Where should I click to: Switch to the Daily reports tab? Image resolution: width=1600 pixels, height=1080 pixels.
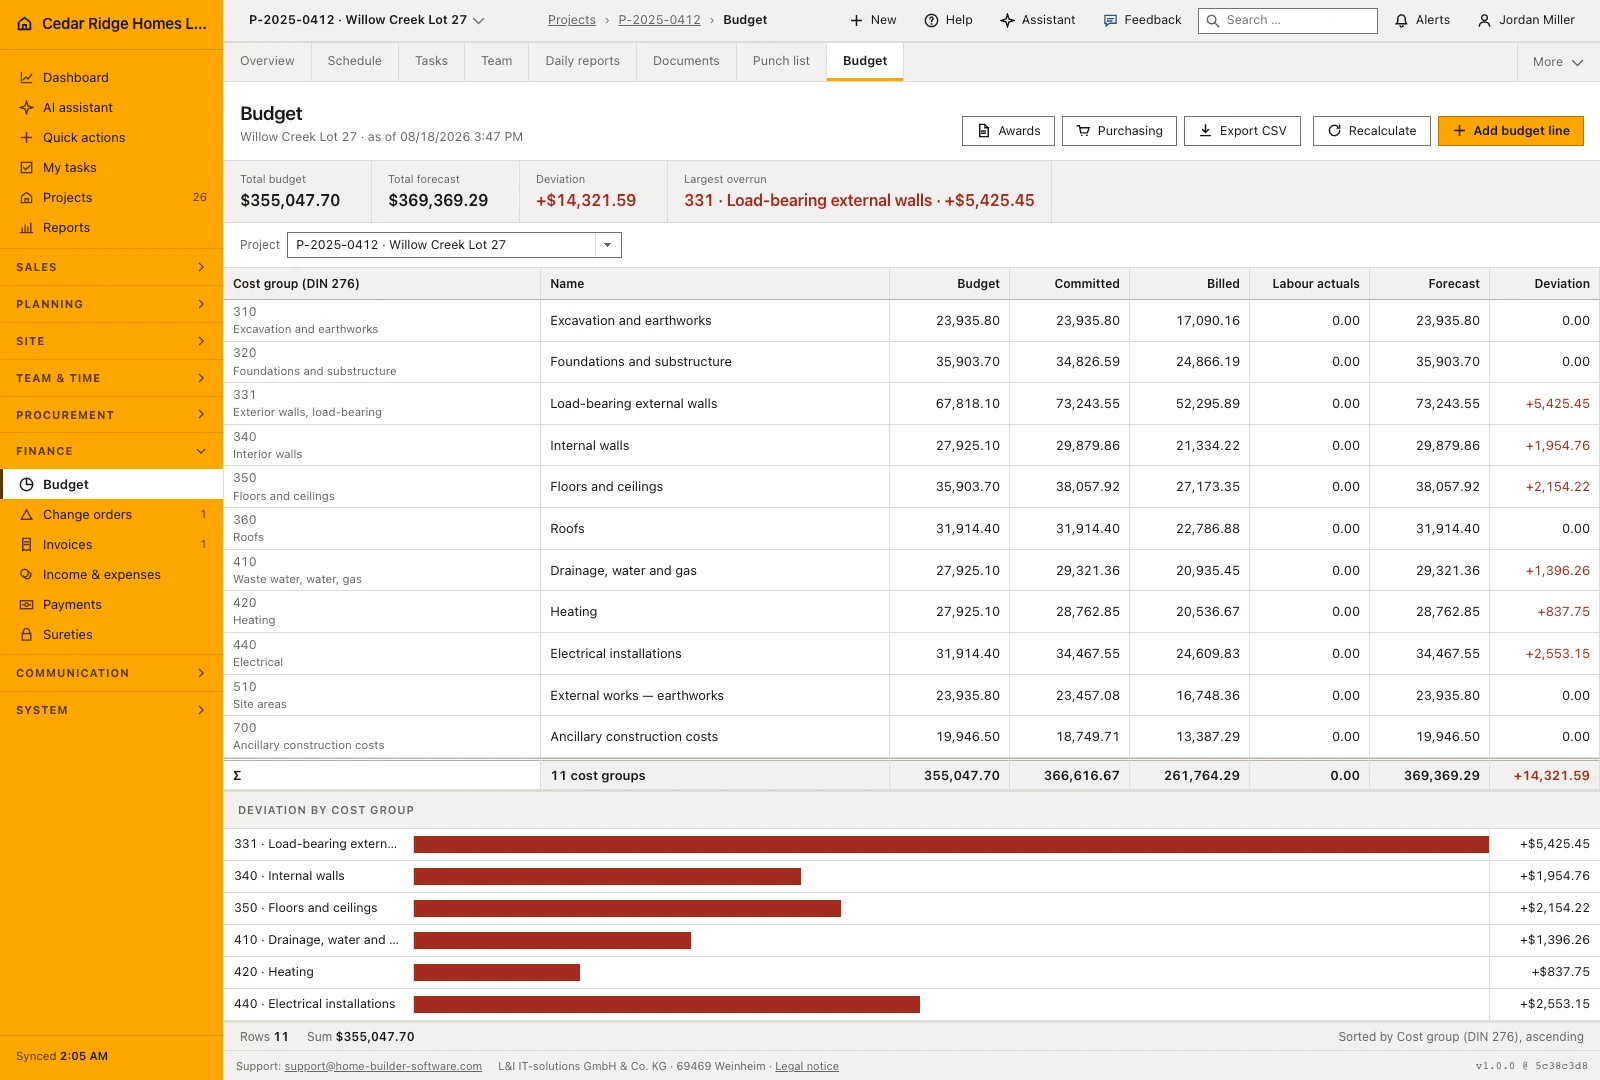point(582,61)
